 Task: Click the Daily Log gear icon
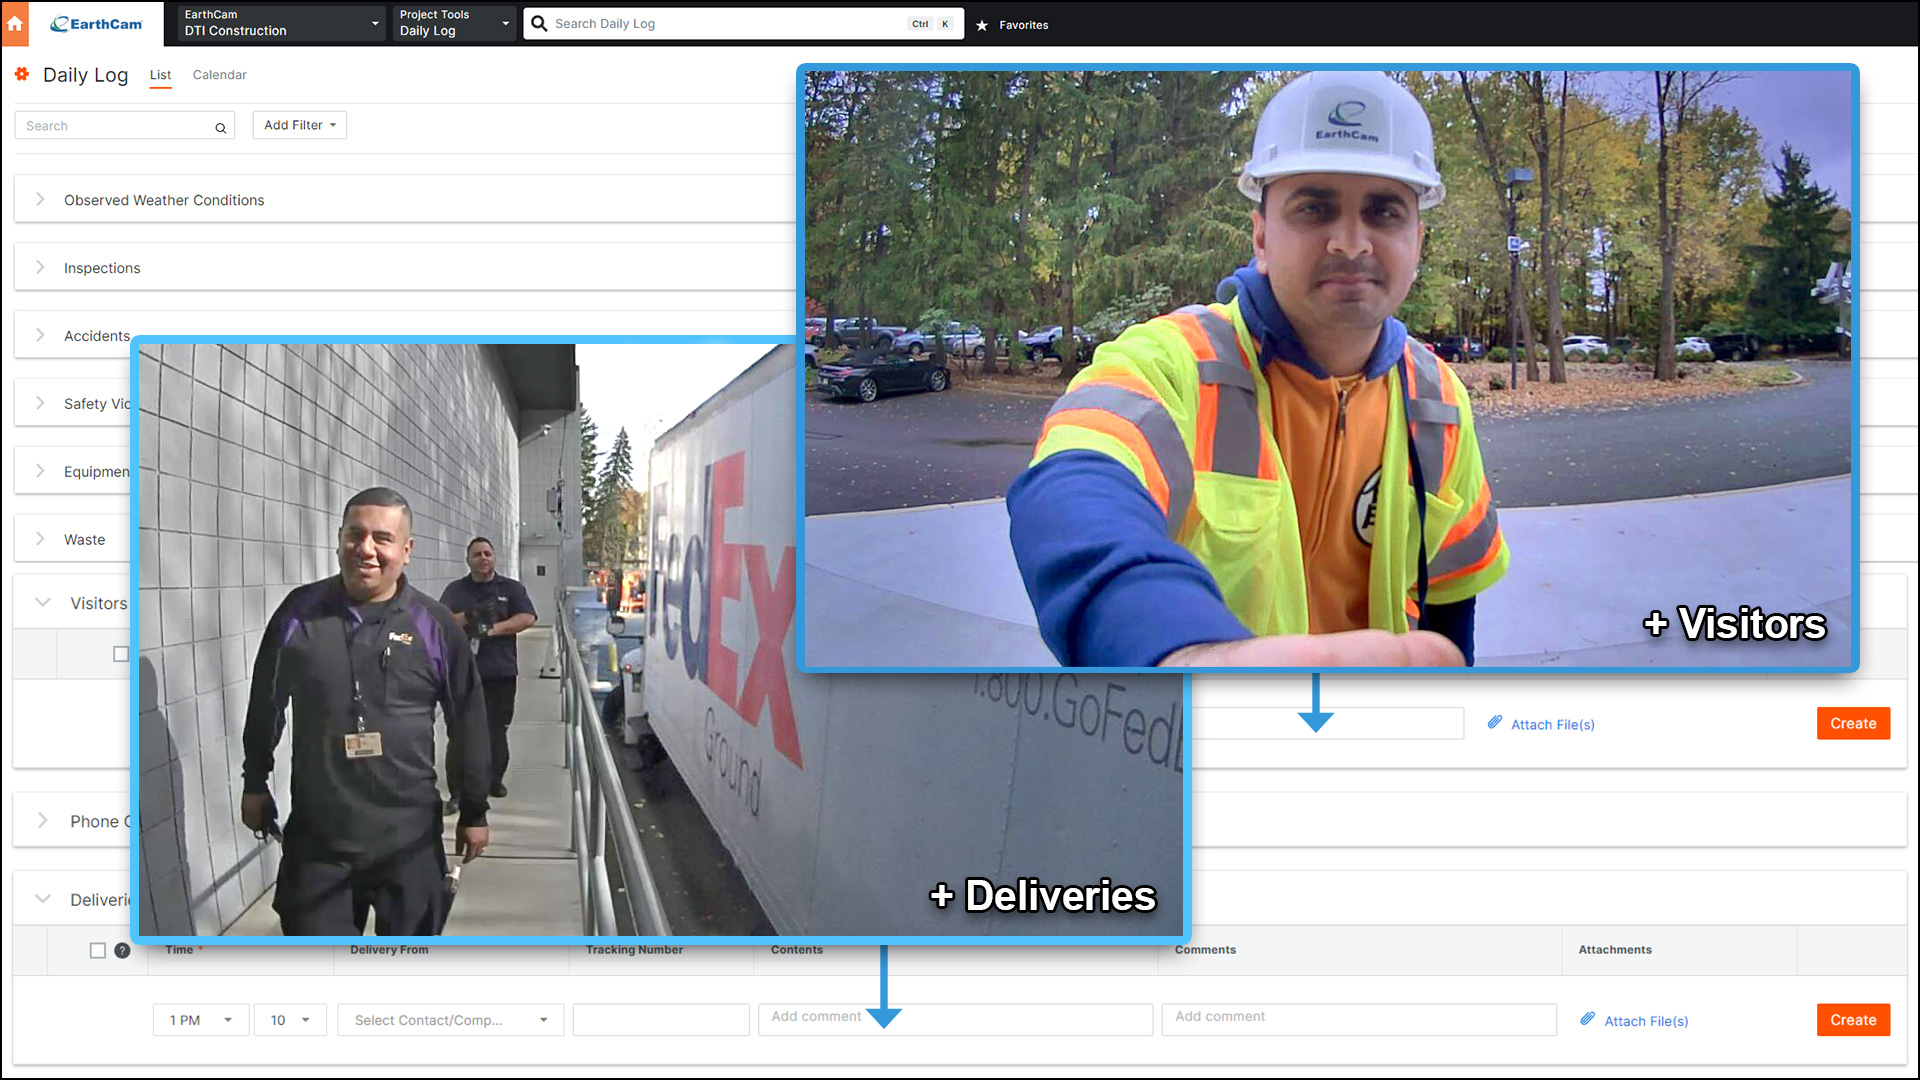click(22, 74)
